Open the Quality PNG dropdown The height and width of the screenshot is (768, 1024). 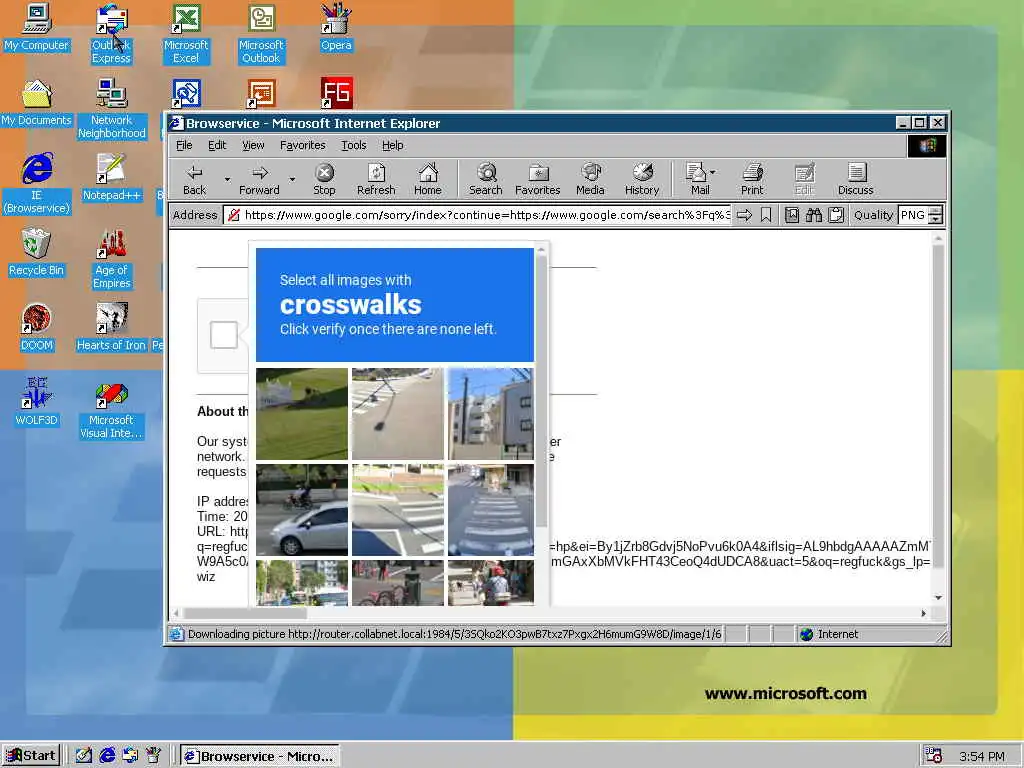935,216
